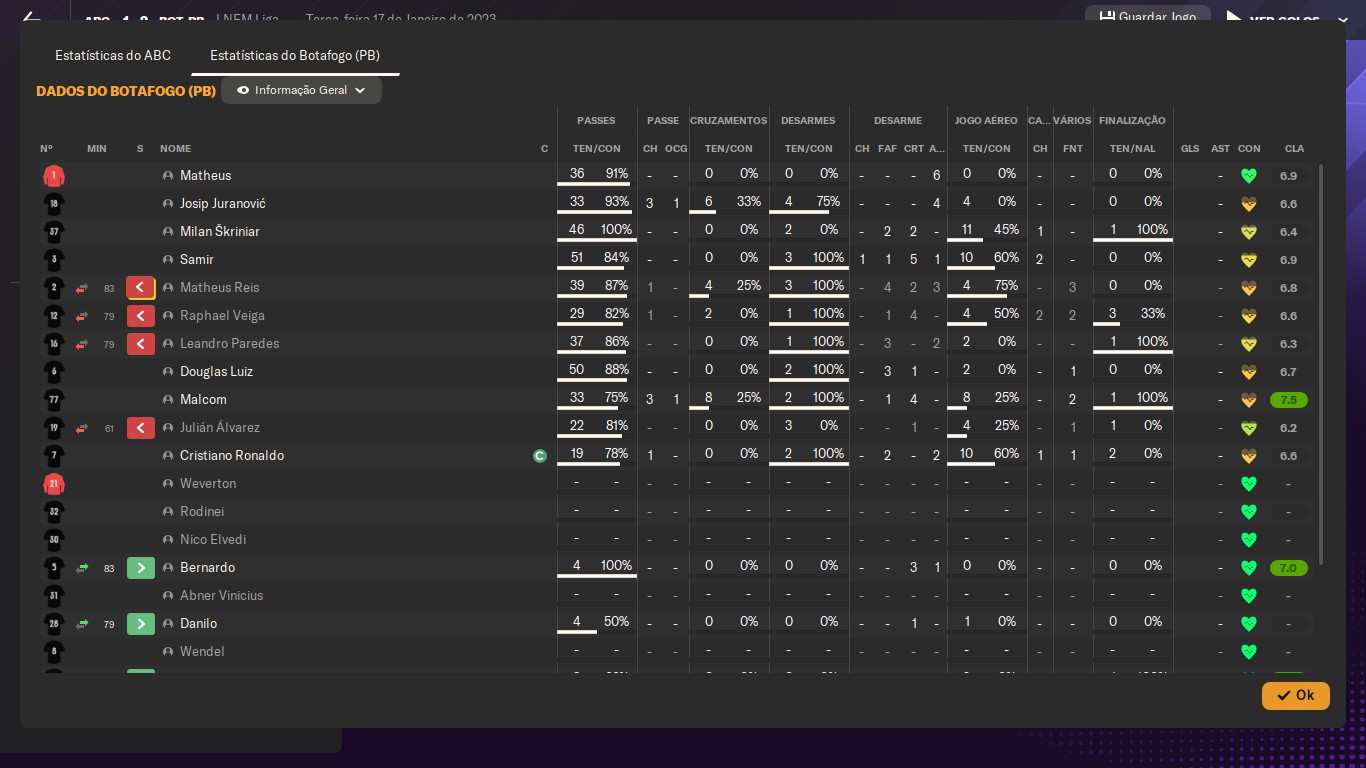
Task: Click captain badge next to Cristiano Ronaldo
Action: pyautogui.click(x=540, y=456)
